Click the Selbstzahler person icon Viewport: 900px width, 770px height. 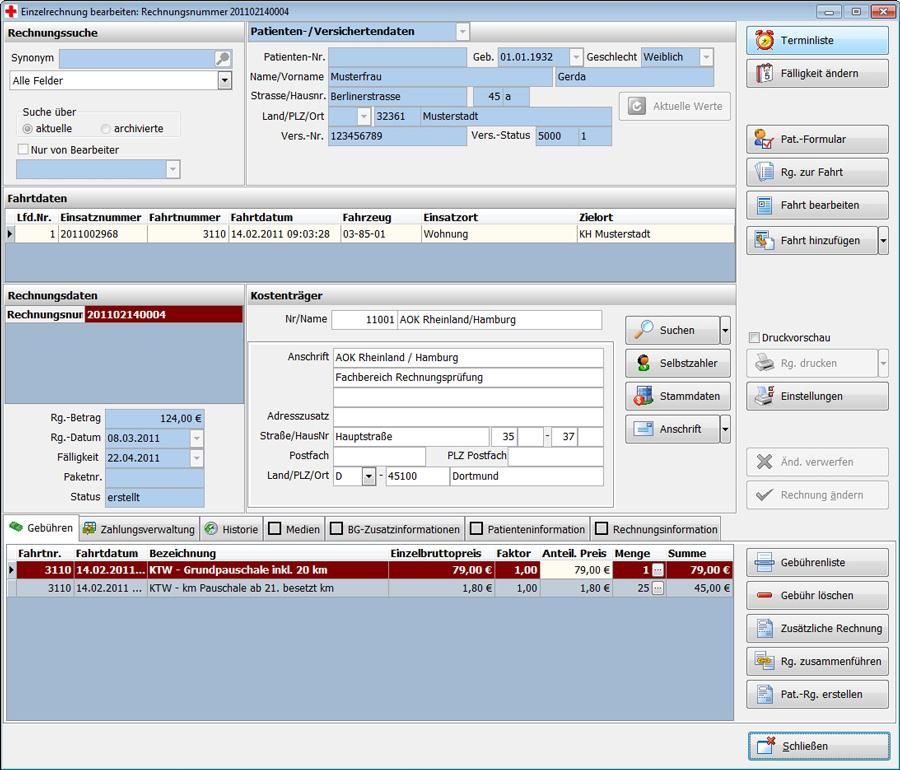tap(642, 363)
